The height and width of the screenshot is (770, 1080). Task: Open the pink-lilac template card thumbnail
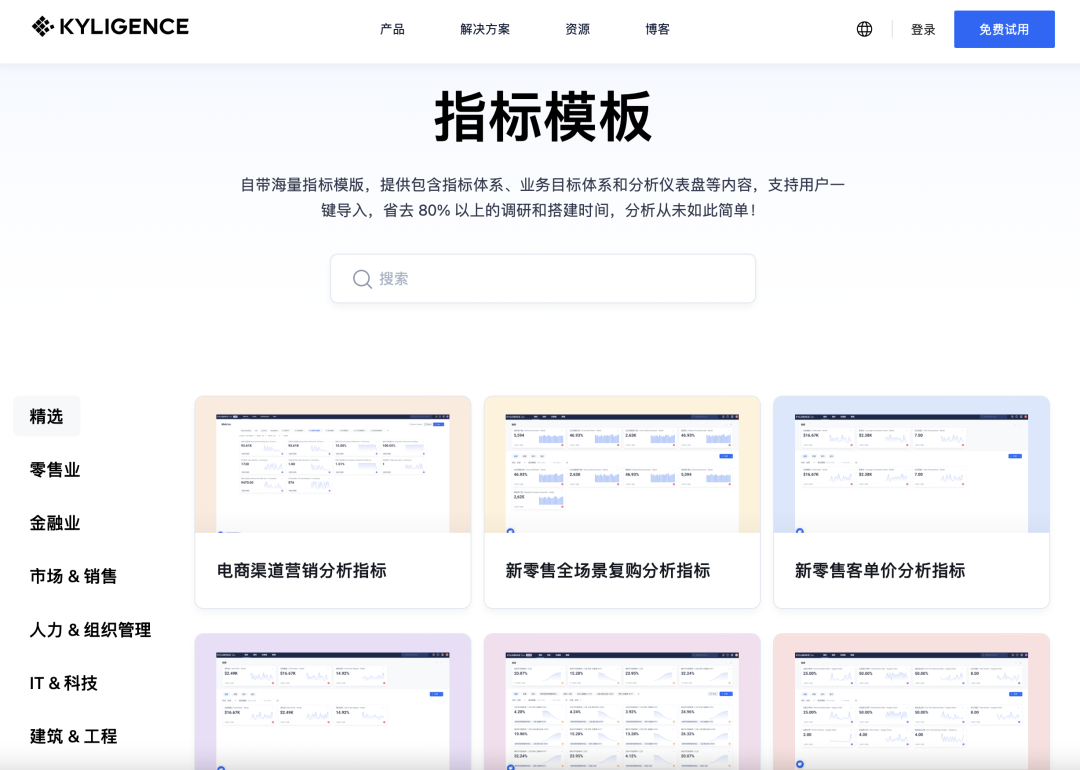pyautogui.click(x=622, y=701)
